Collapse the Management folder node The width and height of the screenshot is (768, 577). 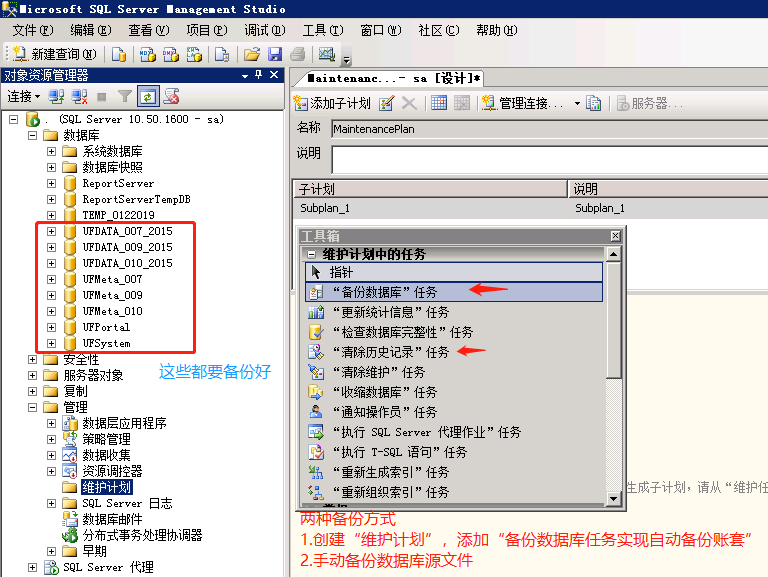(x=32, y=408)
